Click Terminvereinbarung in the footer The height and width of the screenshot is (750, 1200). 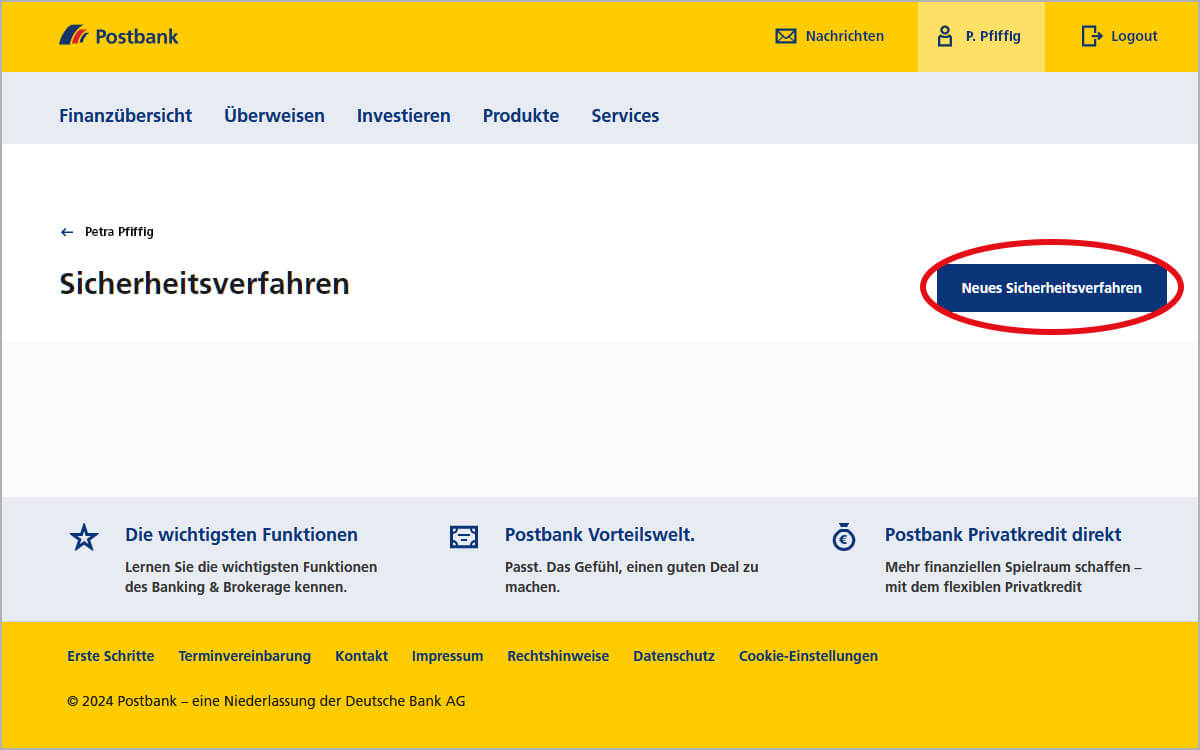pos(244,656)
